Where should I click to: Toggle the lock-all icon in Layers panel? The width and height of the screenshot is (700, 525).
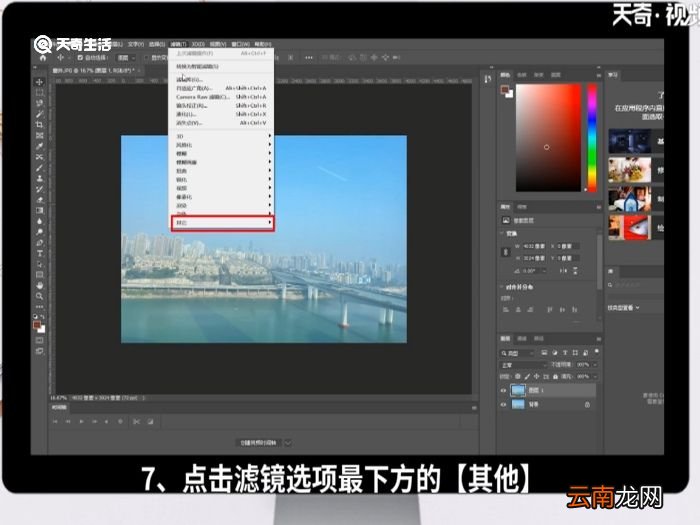tap(555, 377)
